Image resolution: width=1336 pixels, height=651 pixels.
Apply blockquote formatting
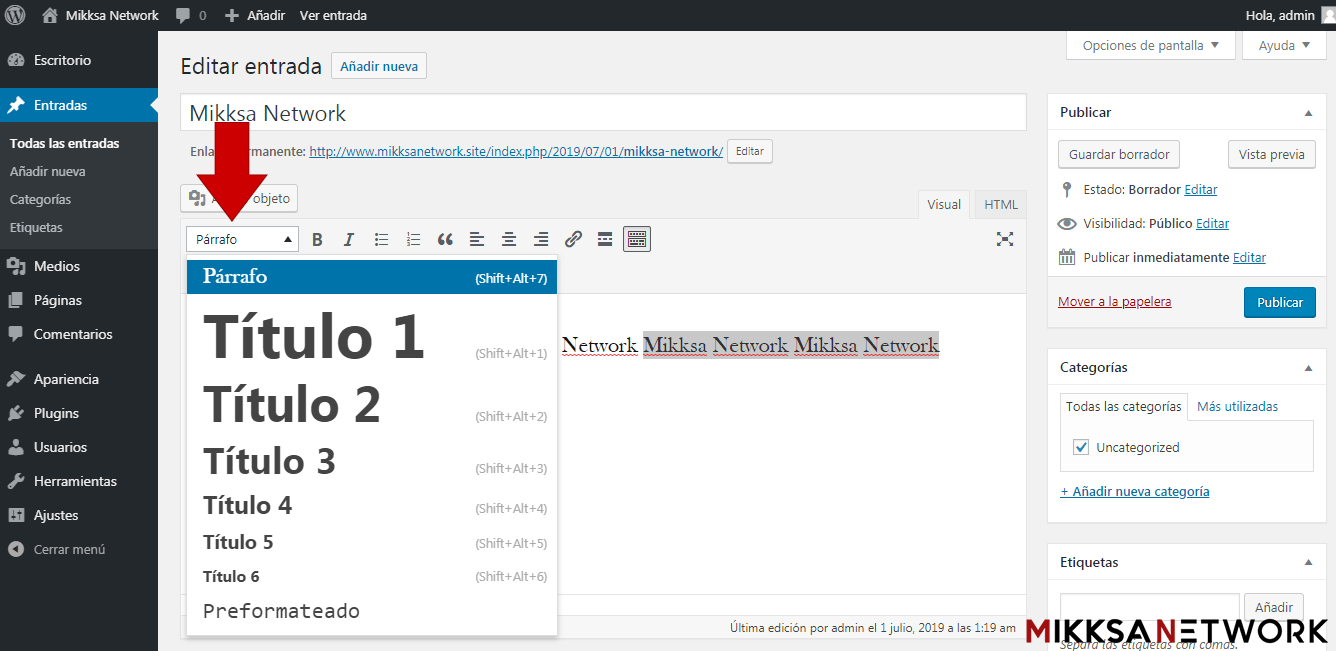445,240
